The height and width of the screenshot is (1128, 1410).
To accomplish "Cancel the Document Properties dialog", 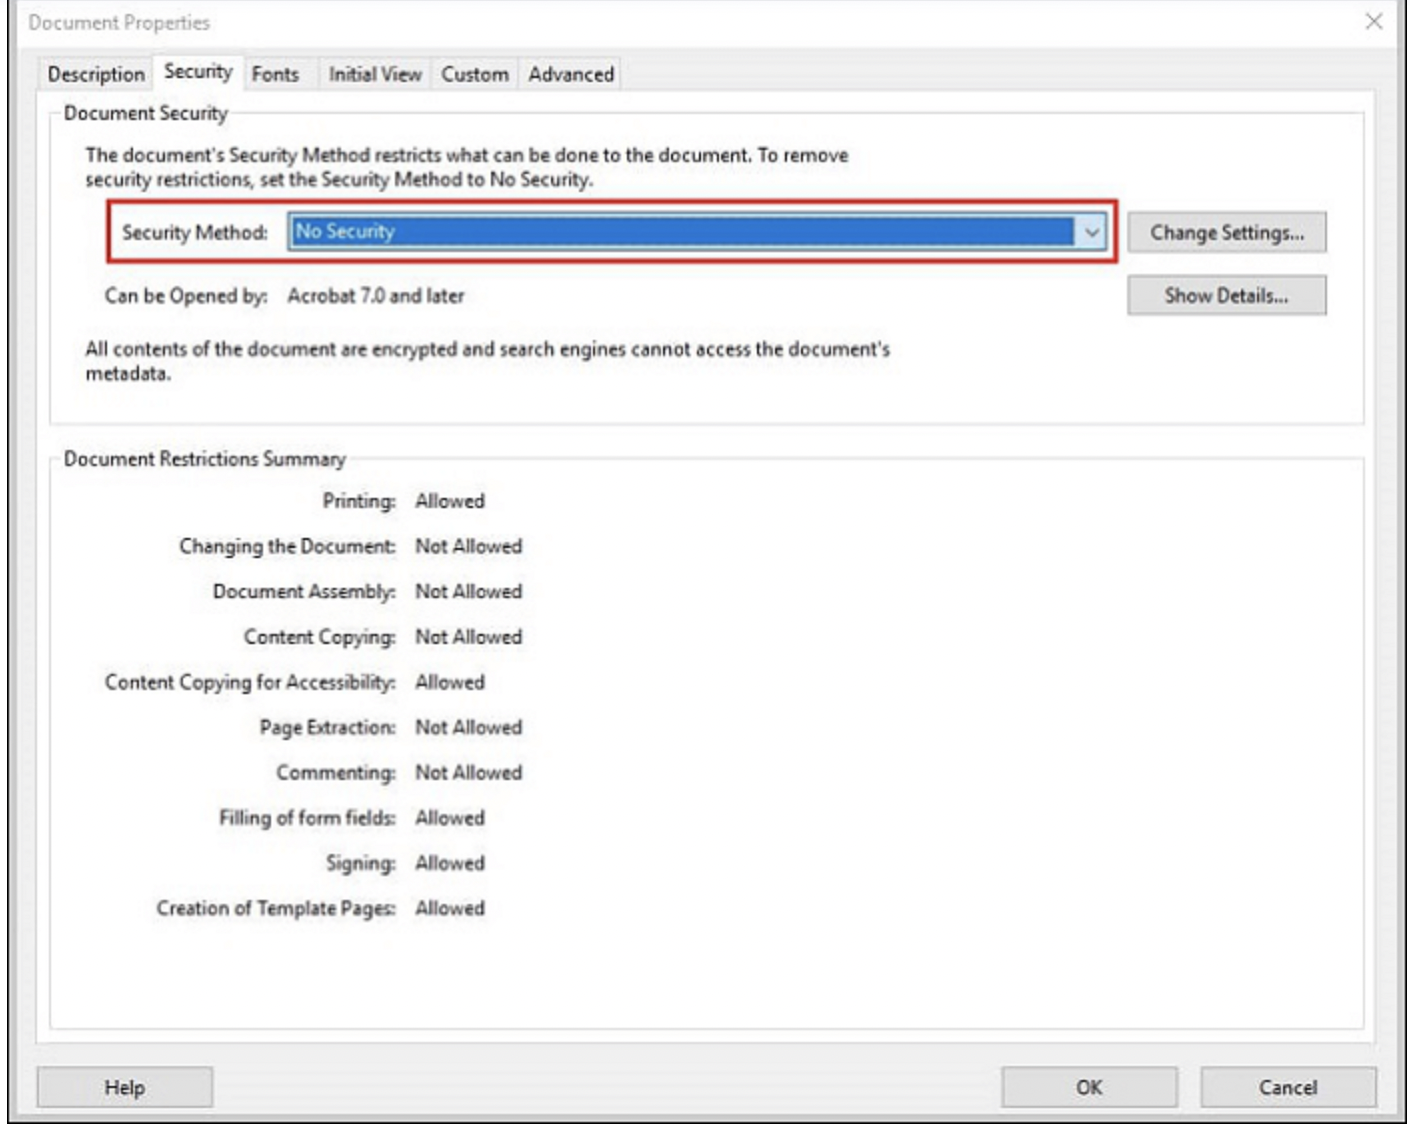I will 1288,1087.
